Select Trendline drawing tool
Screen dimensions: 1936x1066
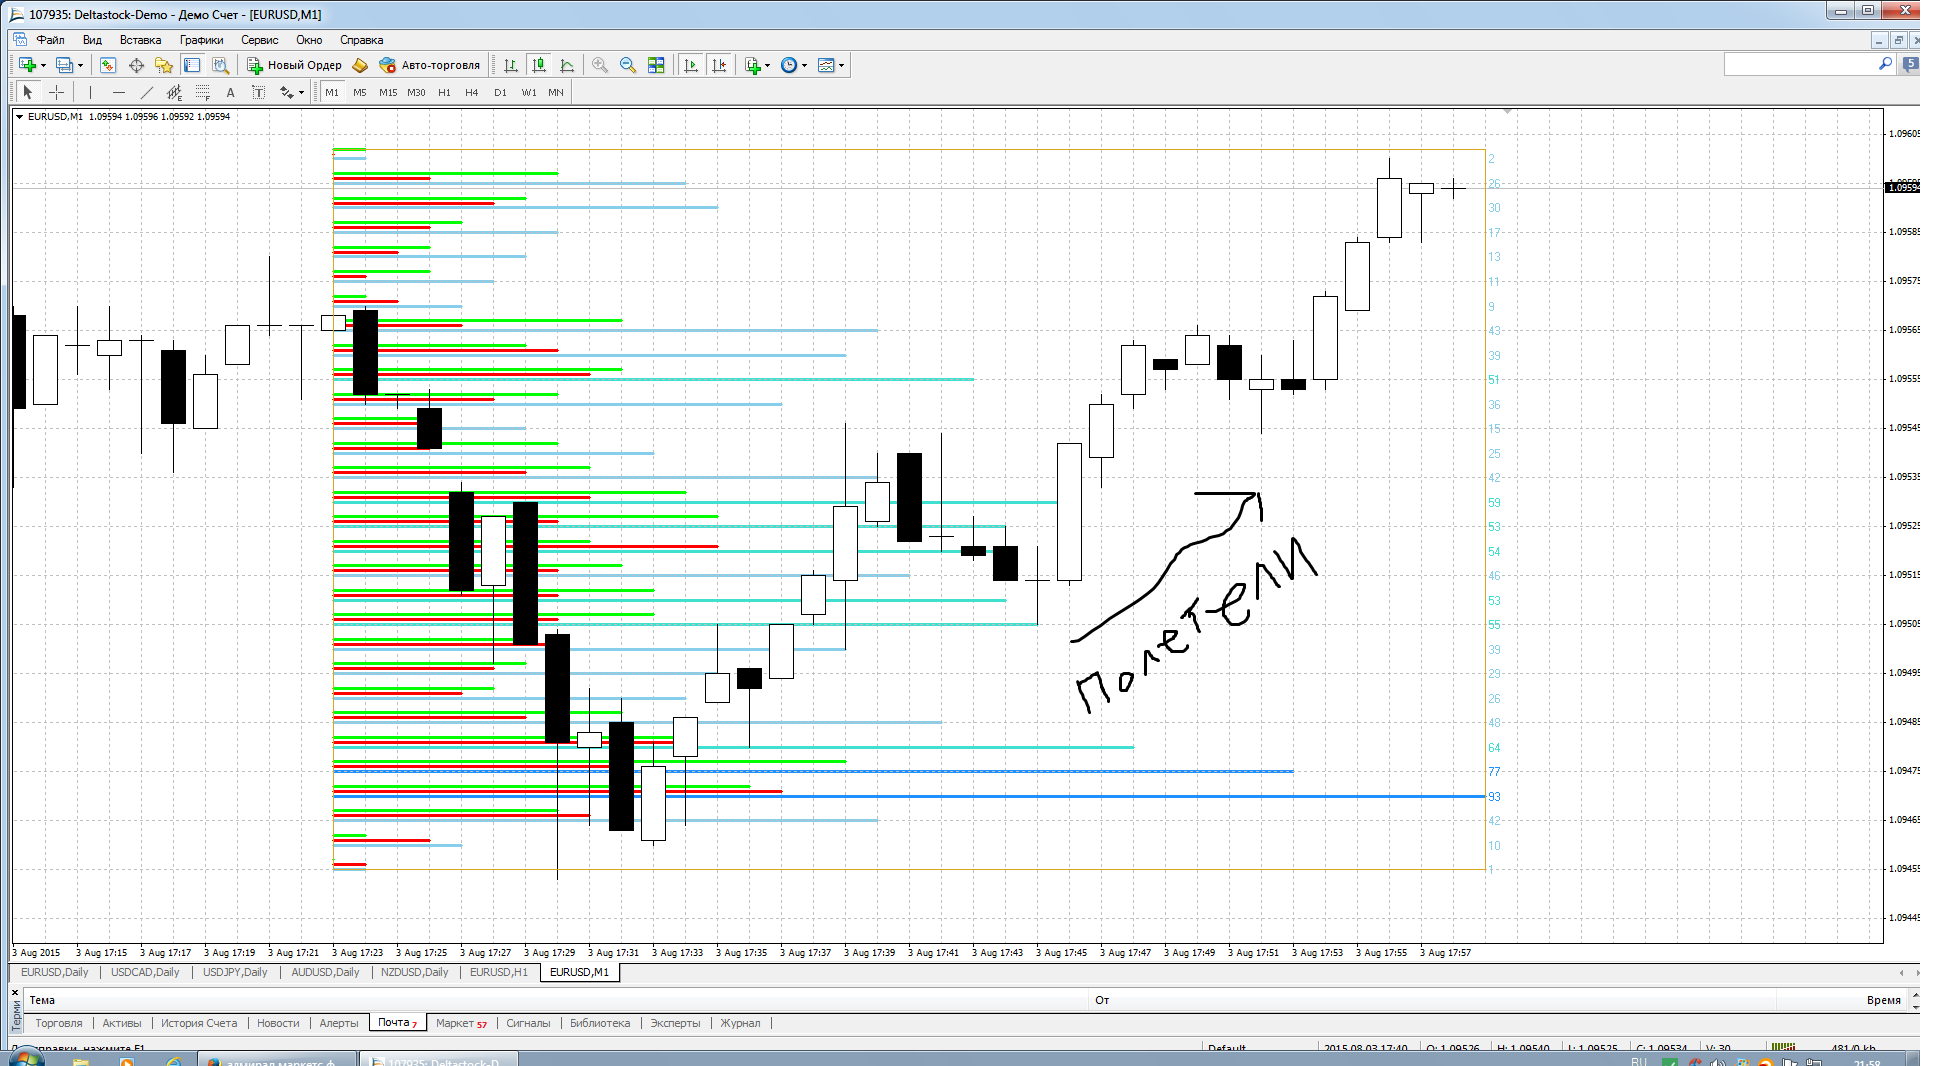(146, 92)
